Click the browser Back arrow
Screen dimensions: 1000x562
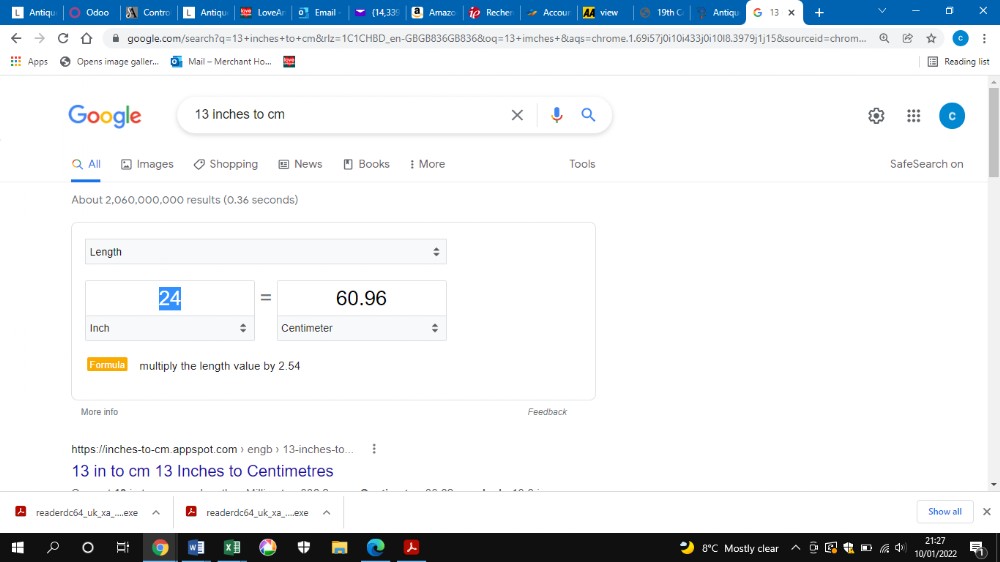16,38
